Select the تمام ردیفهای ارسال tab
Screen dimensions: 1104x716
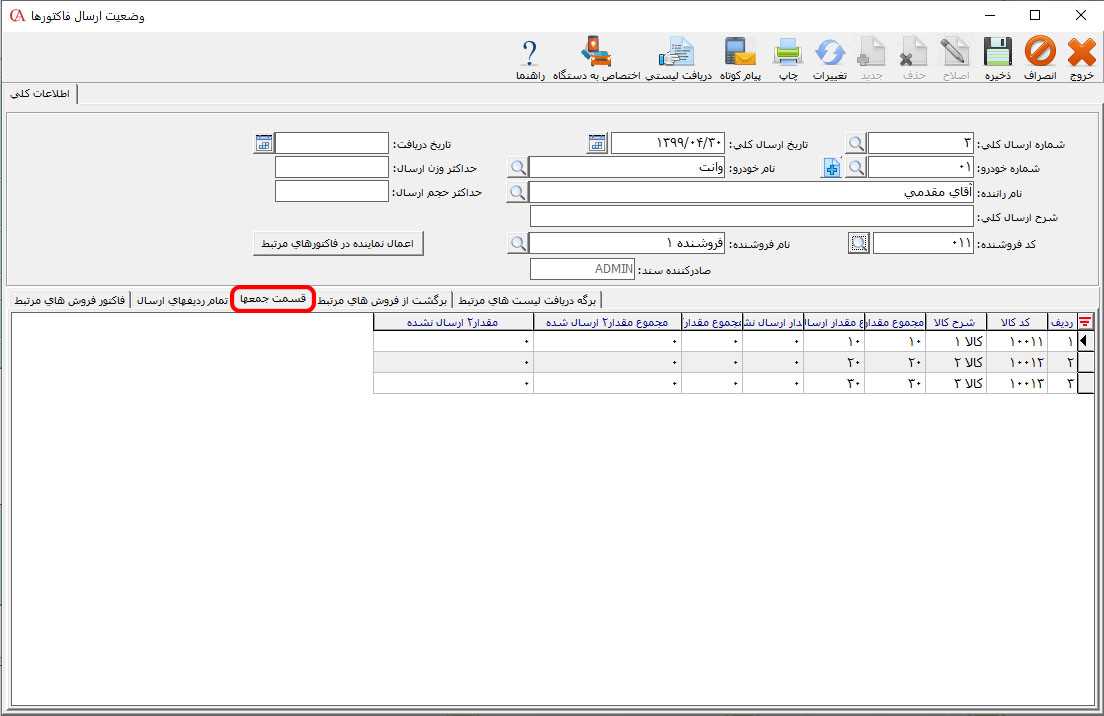(181, 300)
